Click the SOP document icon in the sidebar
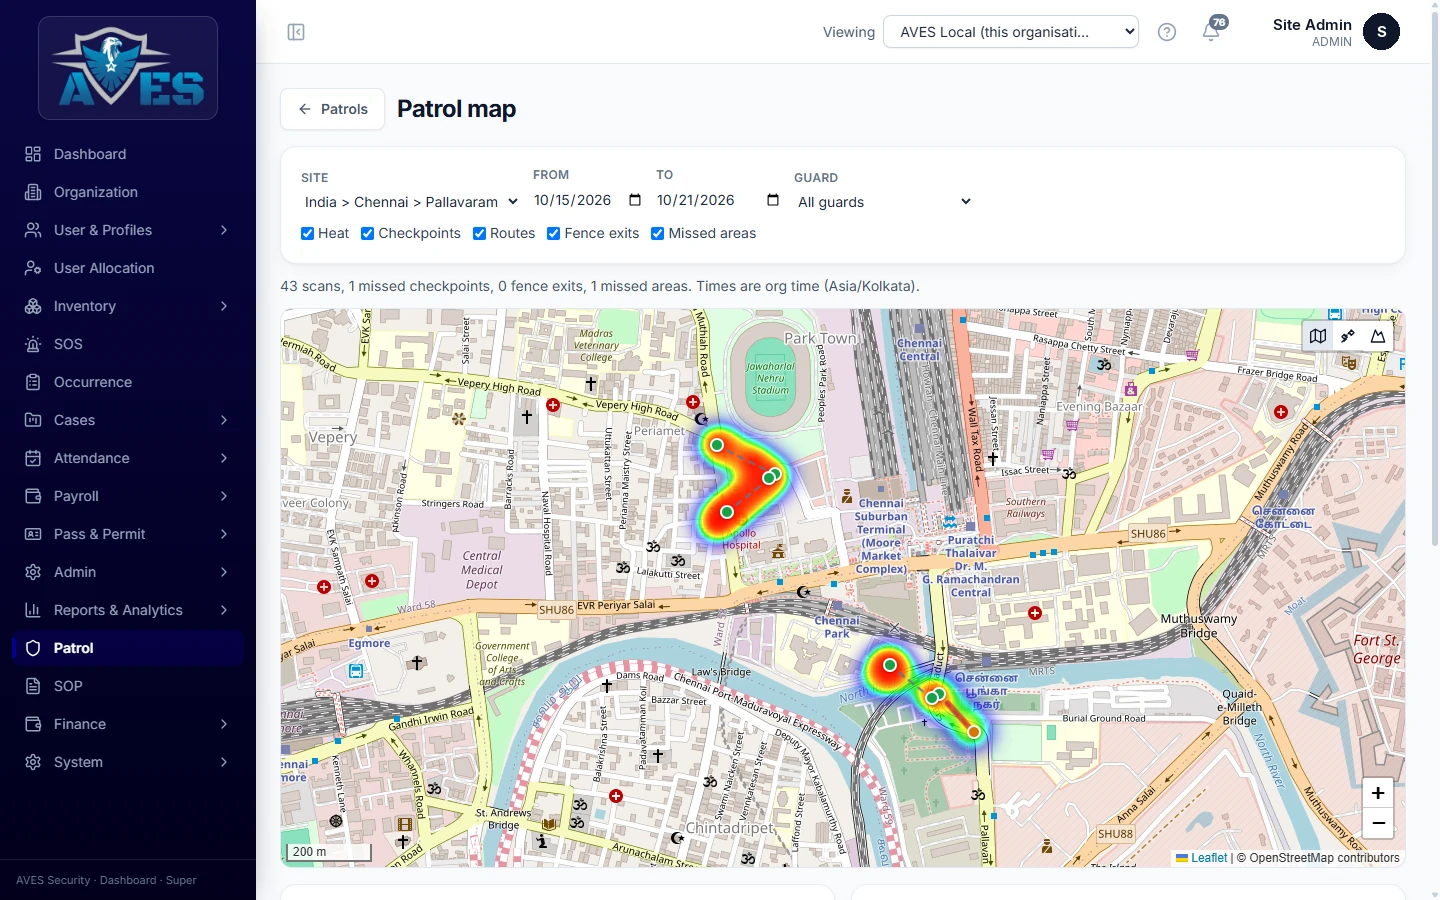 click(33, 686)
